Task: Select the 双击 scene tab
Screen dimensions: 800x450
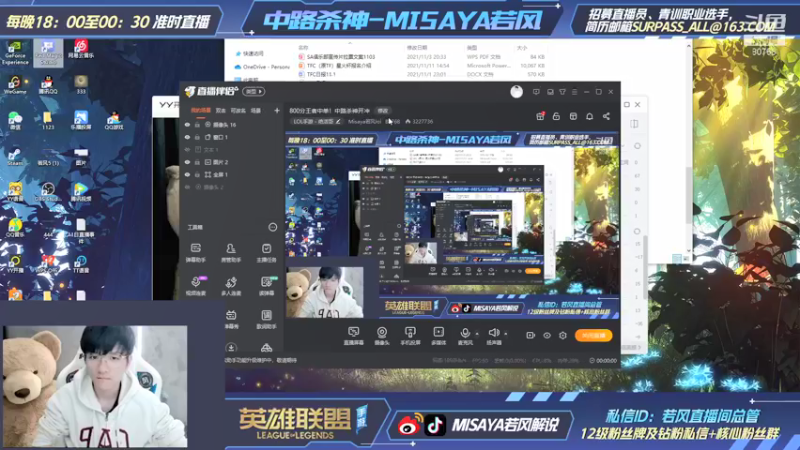Action: [x=220, y=110]
